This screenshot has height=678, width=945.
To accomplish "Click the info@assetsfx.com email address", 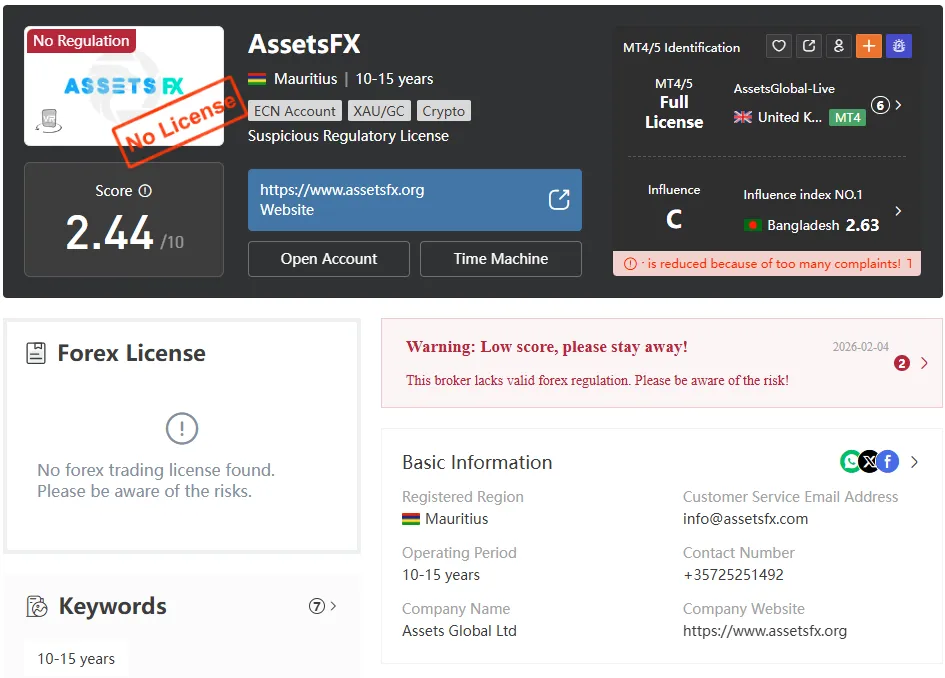I will (x=746, y=519).
